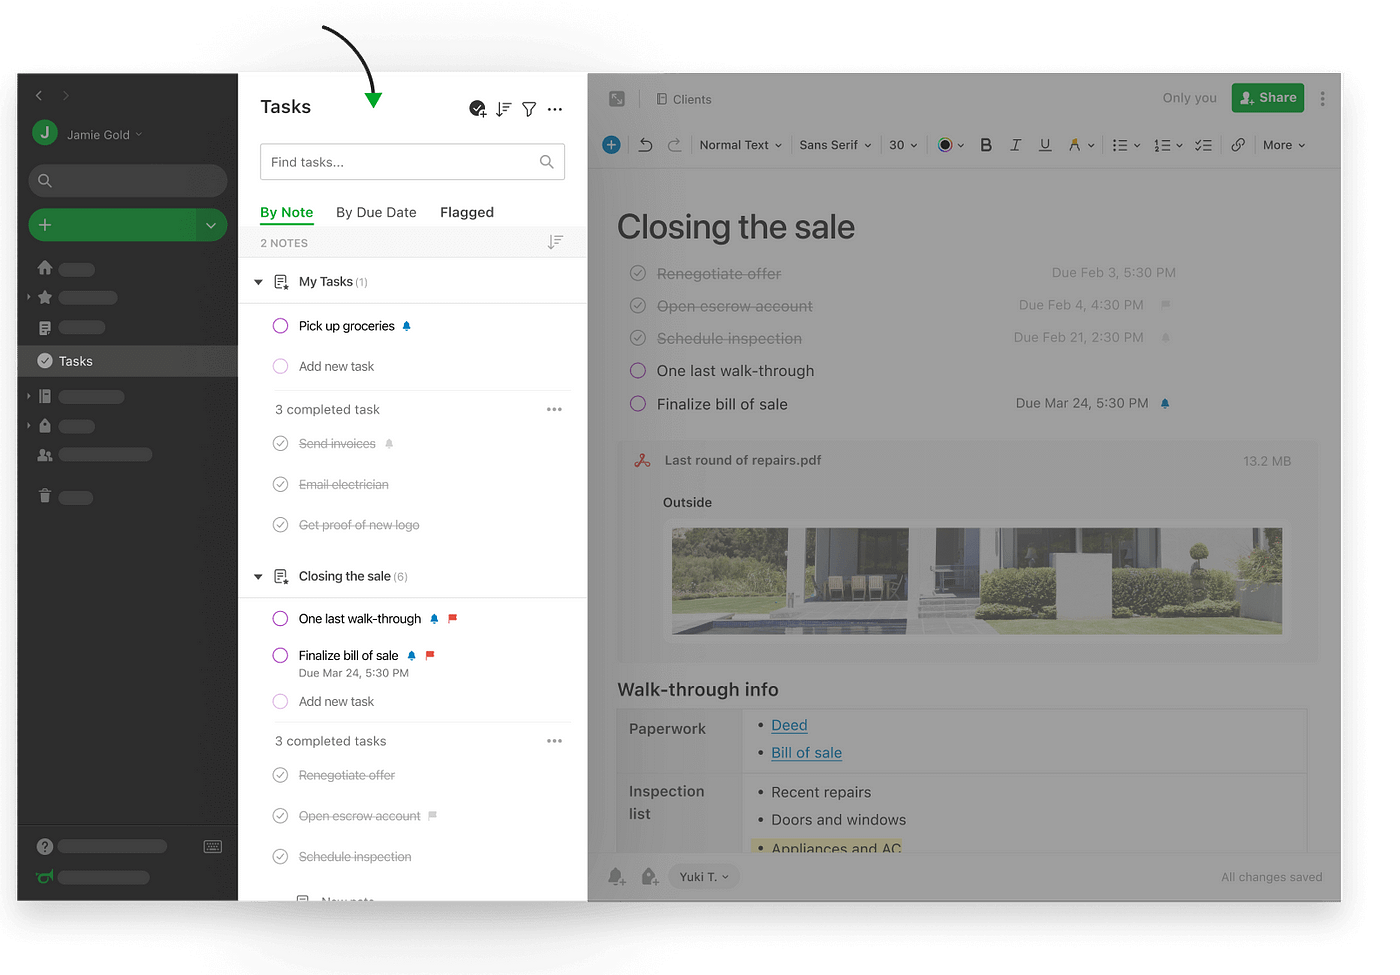Open the Tasks panel more options menu
The width and height of the screenshot is (1400, 975).
(555, 109)
